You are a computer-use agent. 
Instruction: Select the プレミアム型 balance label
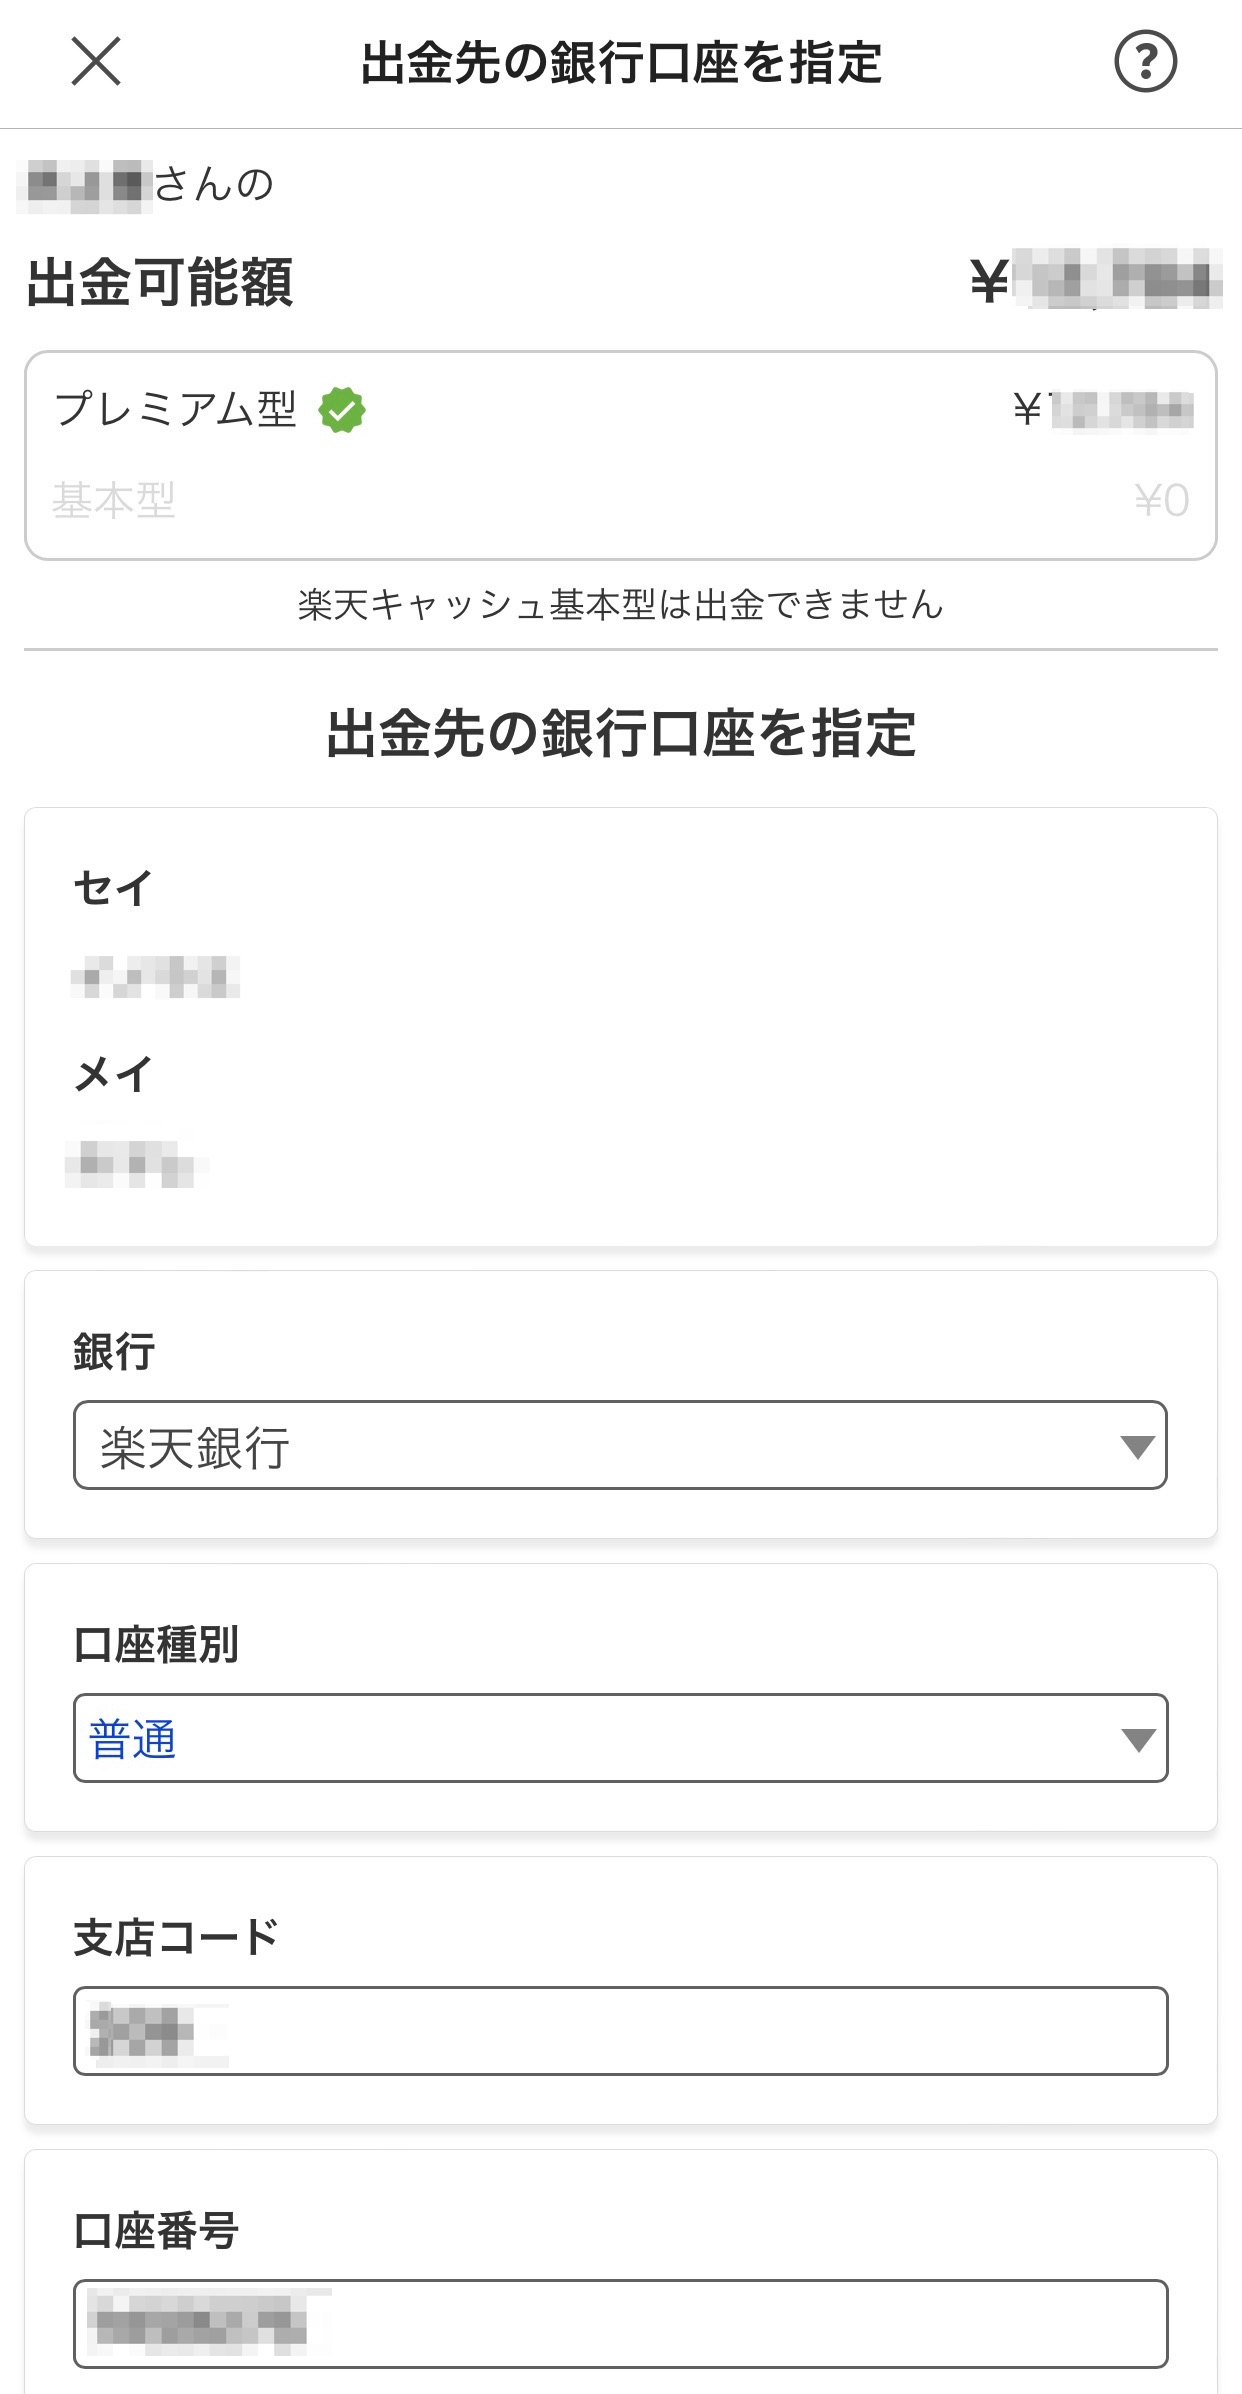tap(176, 409)
